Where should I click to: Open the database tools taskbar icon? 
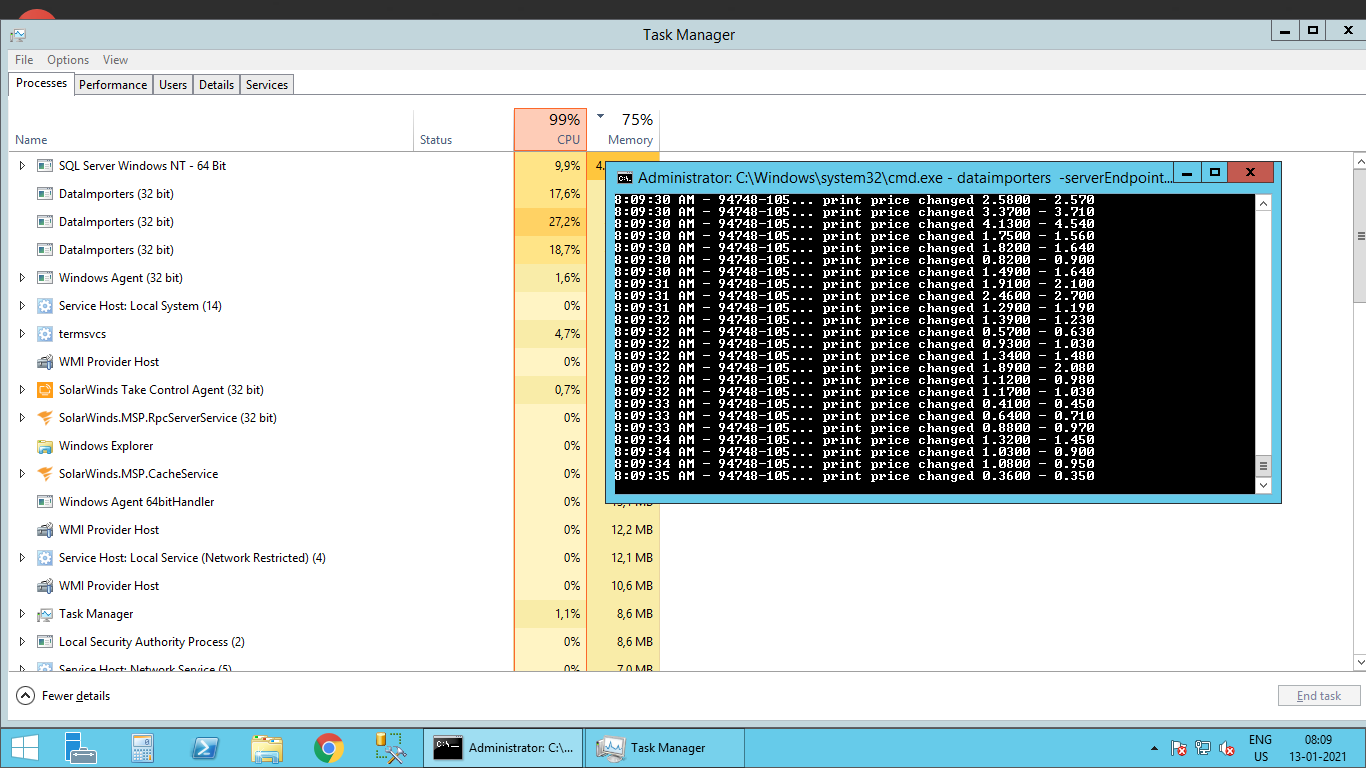click(390, 748)
